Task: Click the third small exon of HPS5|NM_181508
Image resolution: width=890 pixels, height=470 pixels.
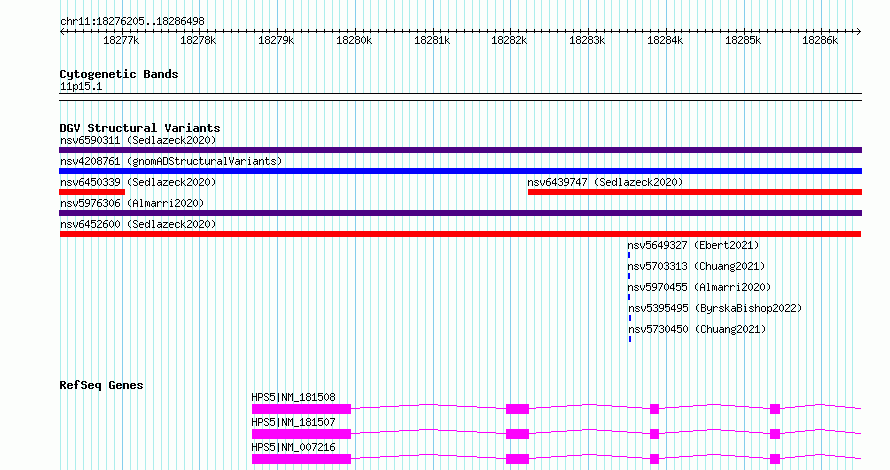Action: click(654, 409)
